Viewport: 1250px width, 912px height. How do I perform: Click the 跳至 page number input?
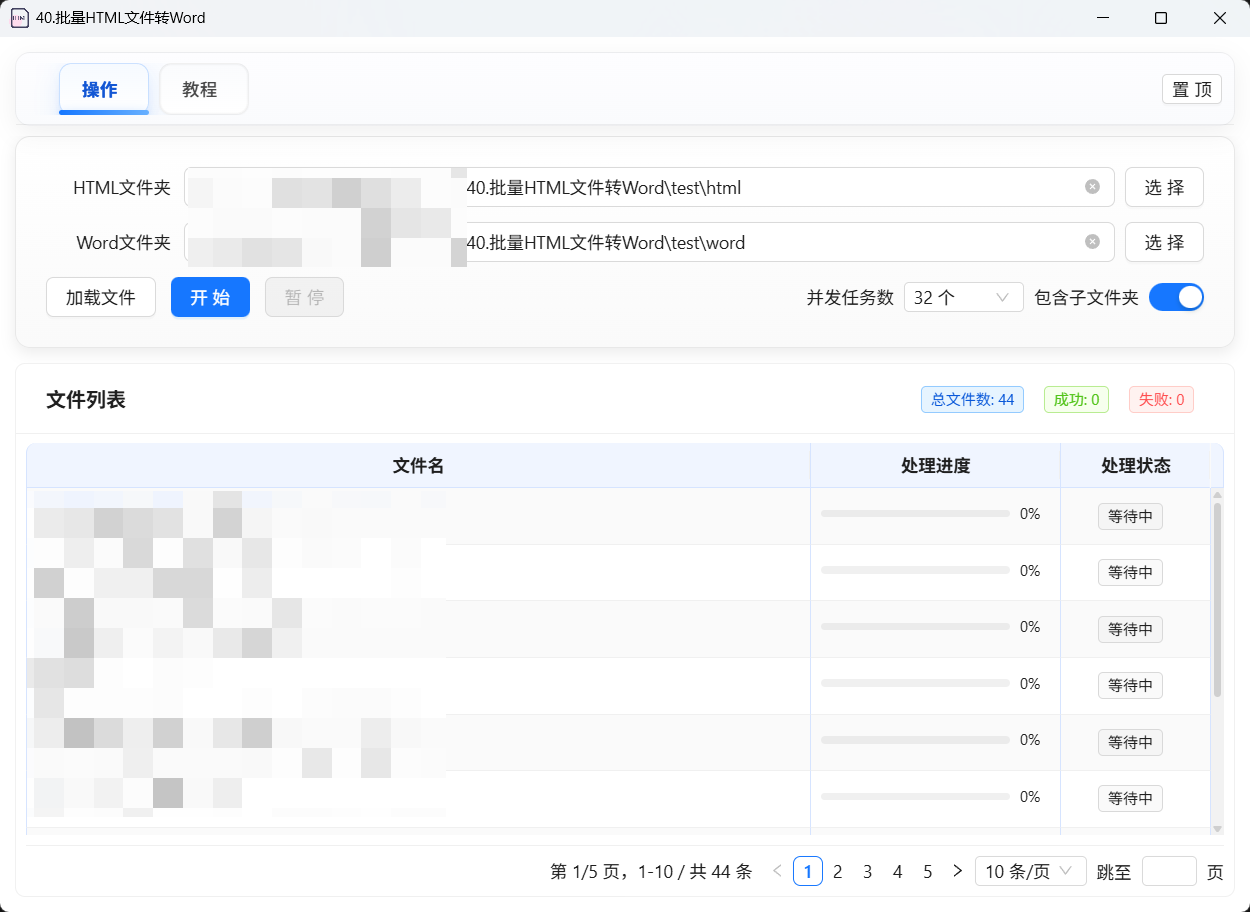coord(1168,871)
